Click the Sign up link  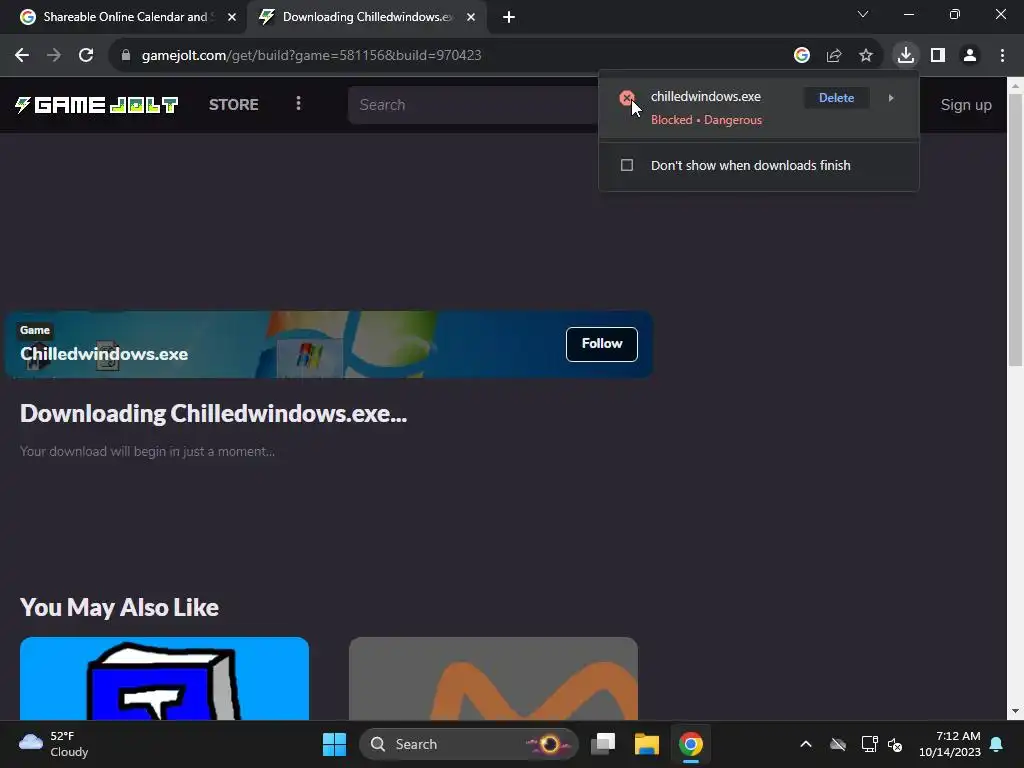pos(966,104)
